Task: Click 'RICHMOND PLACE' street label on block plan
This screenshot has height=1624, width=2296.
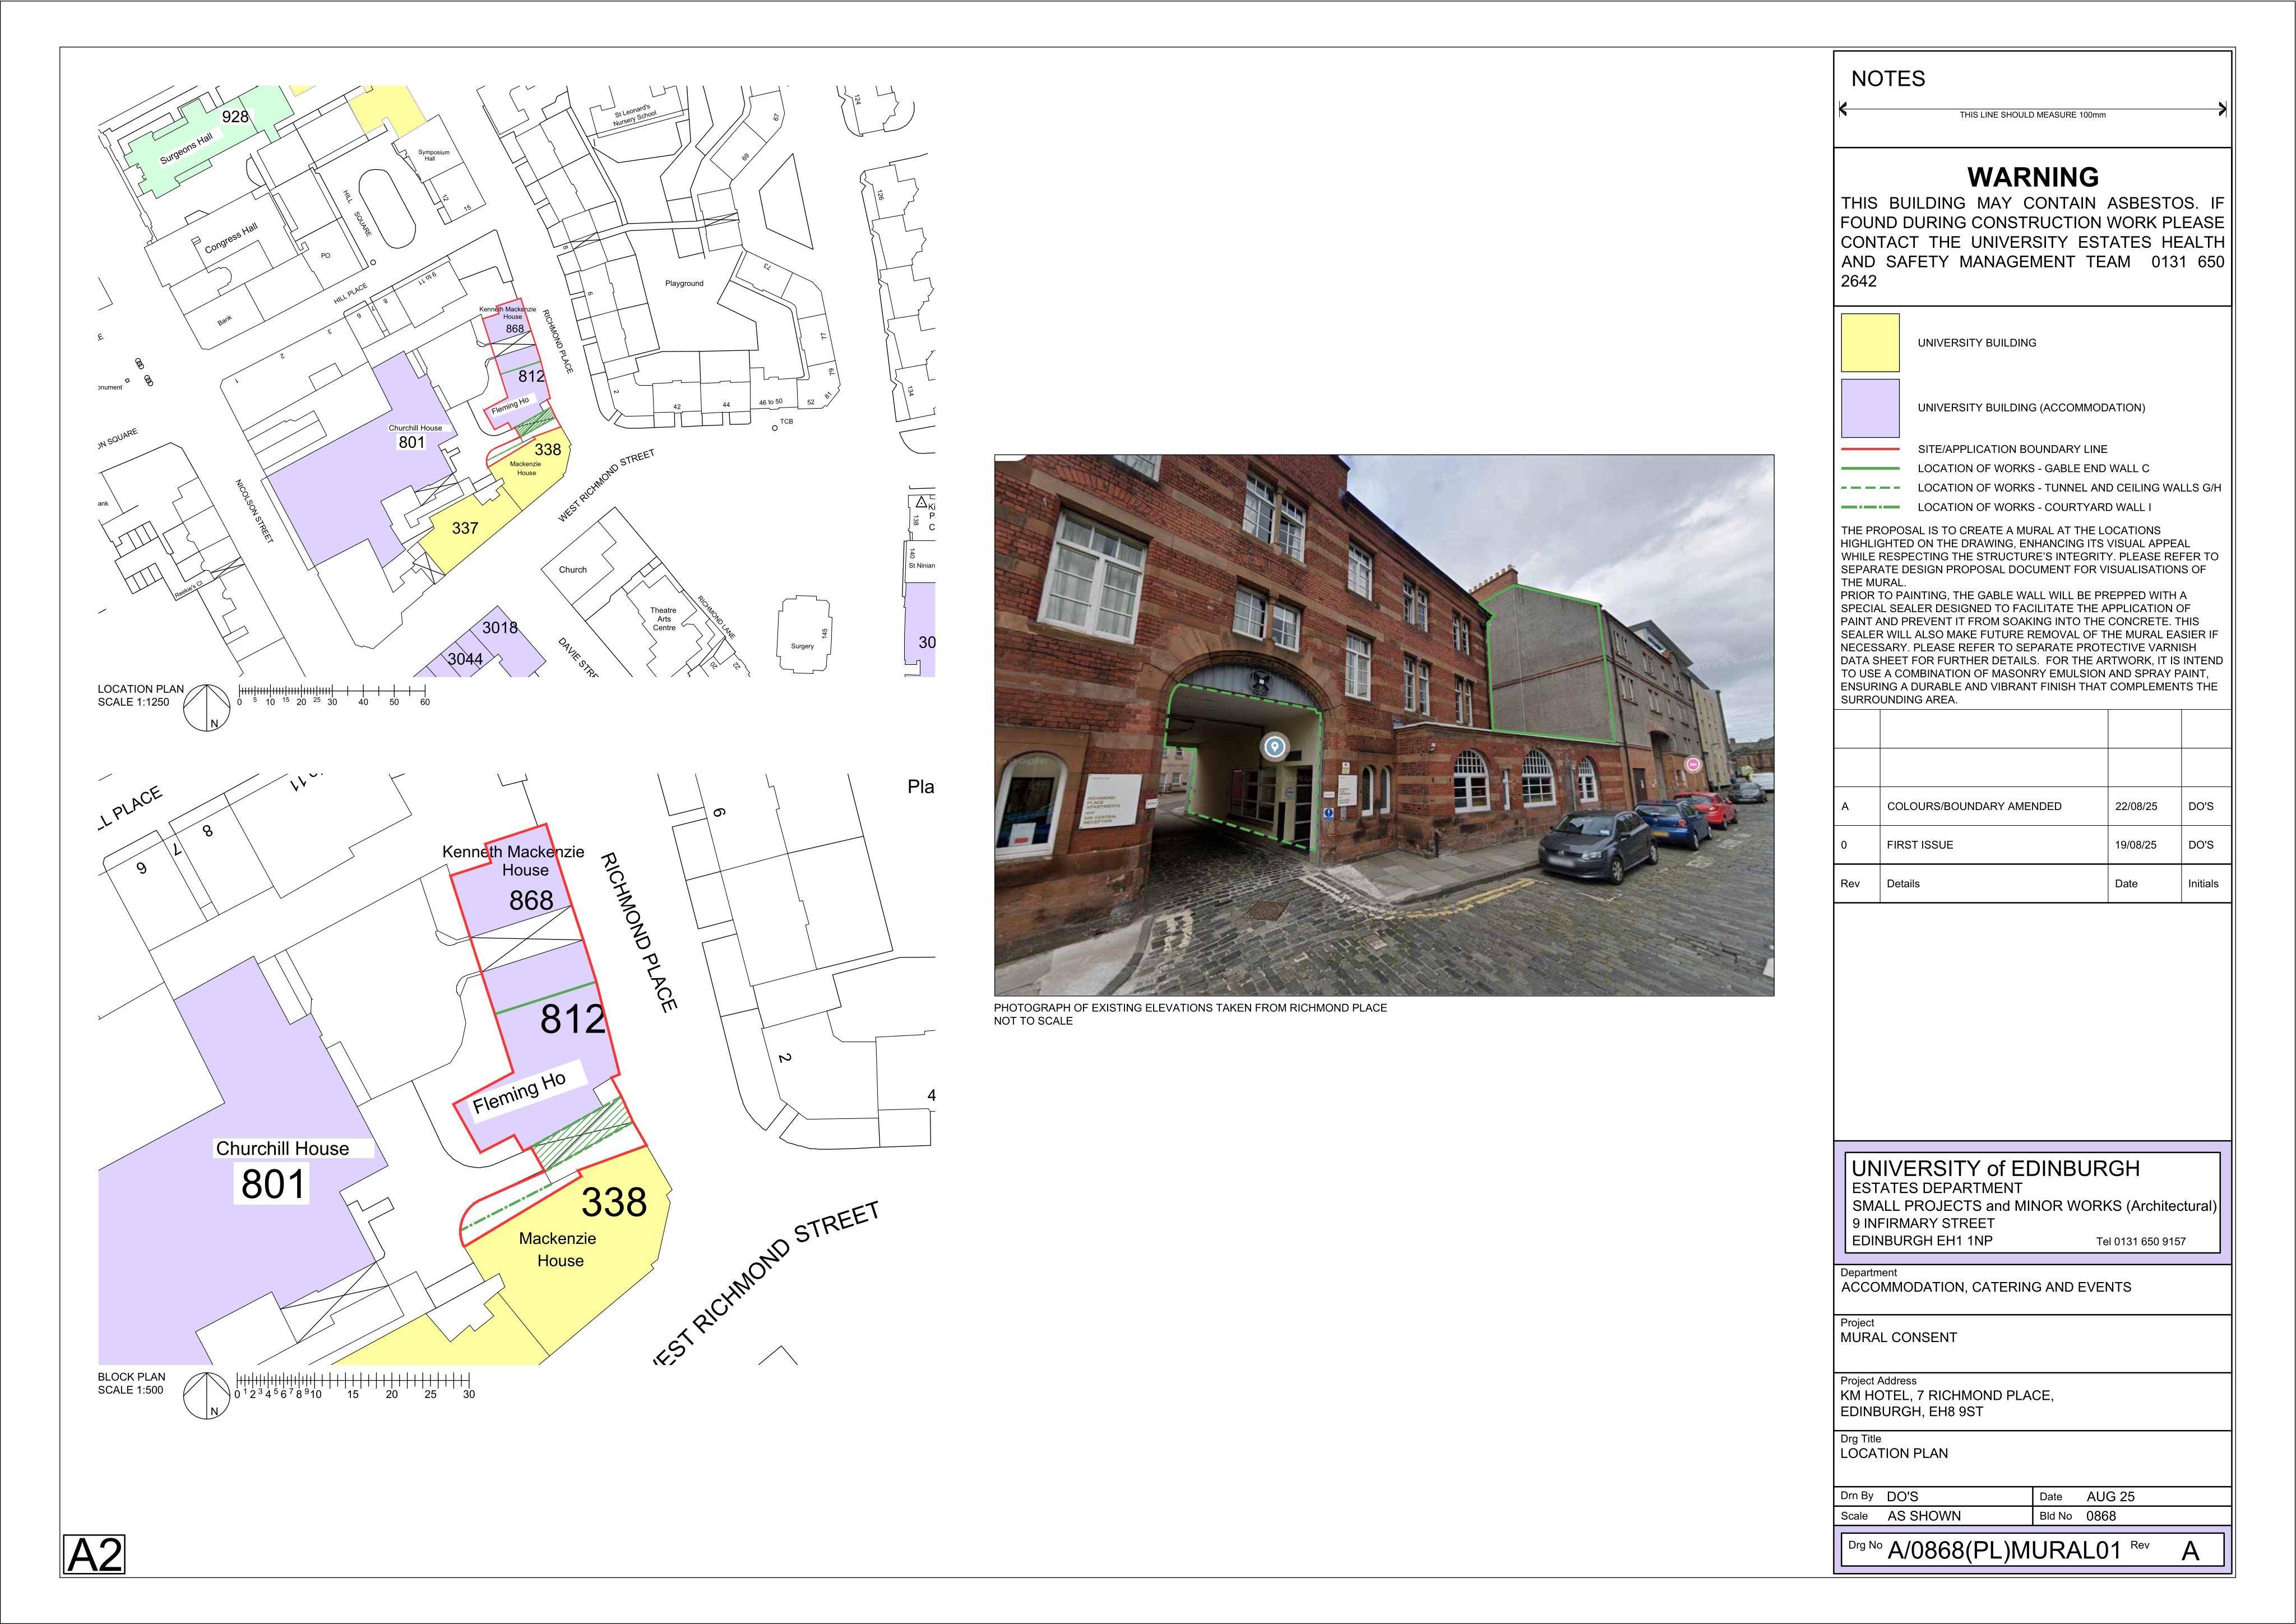Action: tap(639, 932)
